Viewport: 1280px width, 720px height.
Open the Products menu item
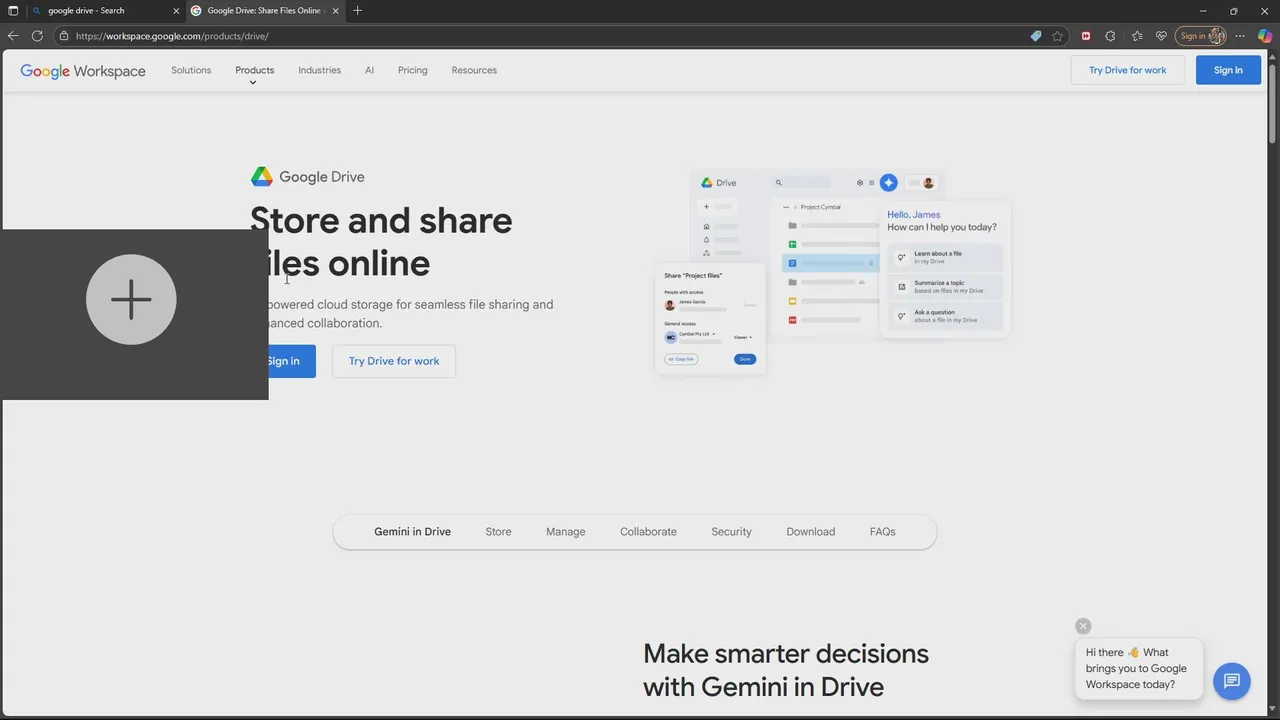click(x=255, y=70)
